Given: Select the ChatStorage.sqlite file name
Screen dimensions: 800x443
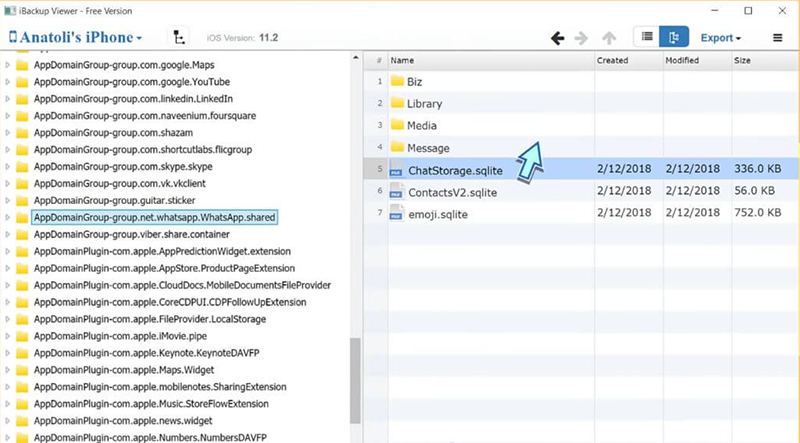Looking at the screenshot, I should [456, 170].
